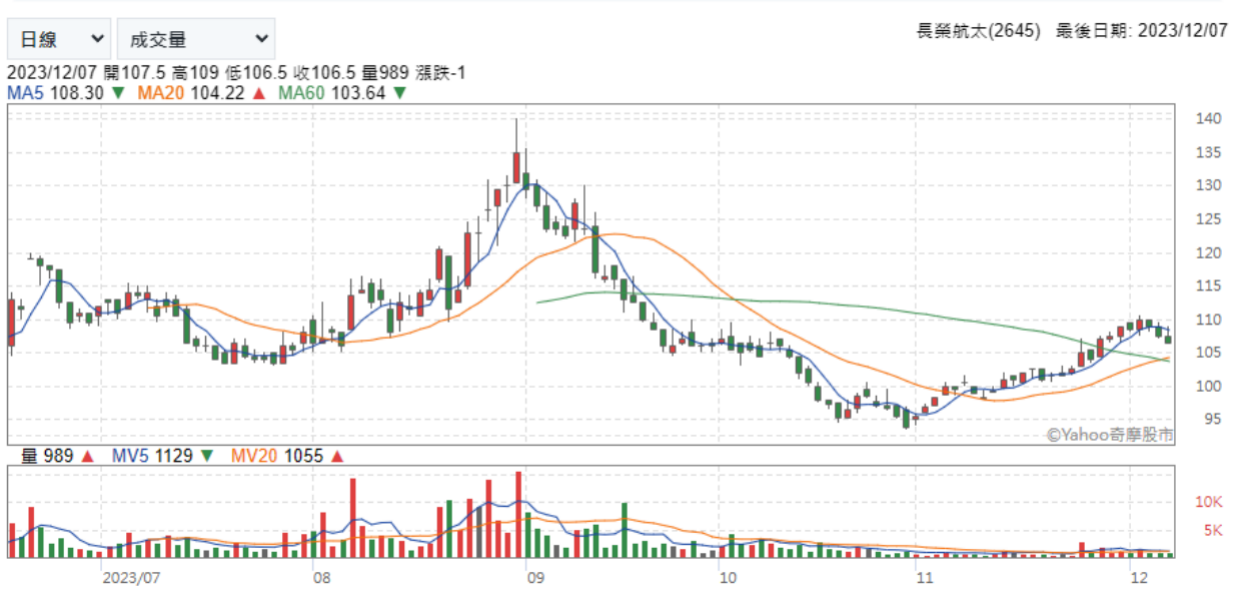Screen dimensions: 1234x592
Task: Click the red up arrow next to 量 989
Action: (x=87, y=456)
